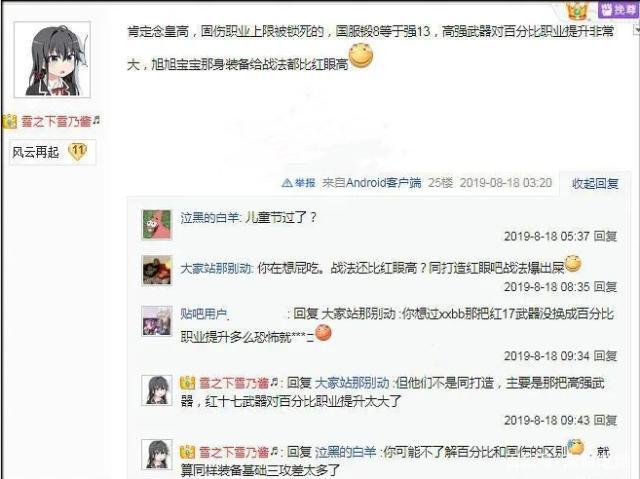Reply to the 09:43 comment
Viewport: 640px width, 479px height.
[605, 420]
